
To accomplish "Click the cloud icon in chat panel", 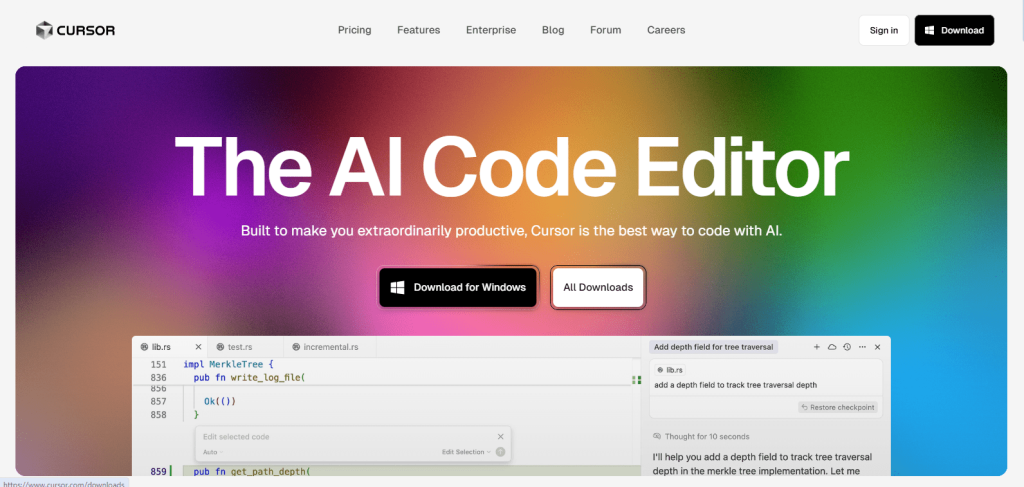I will pyautogui.click(x=832, y=347).
